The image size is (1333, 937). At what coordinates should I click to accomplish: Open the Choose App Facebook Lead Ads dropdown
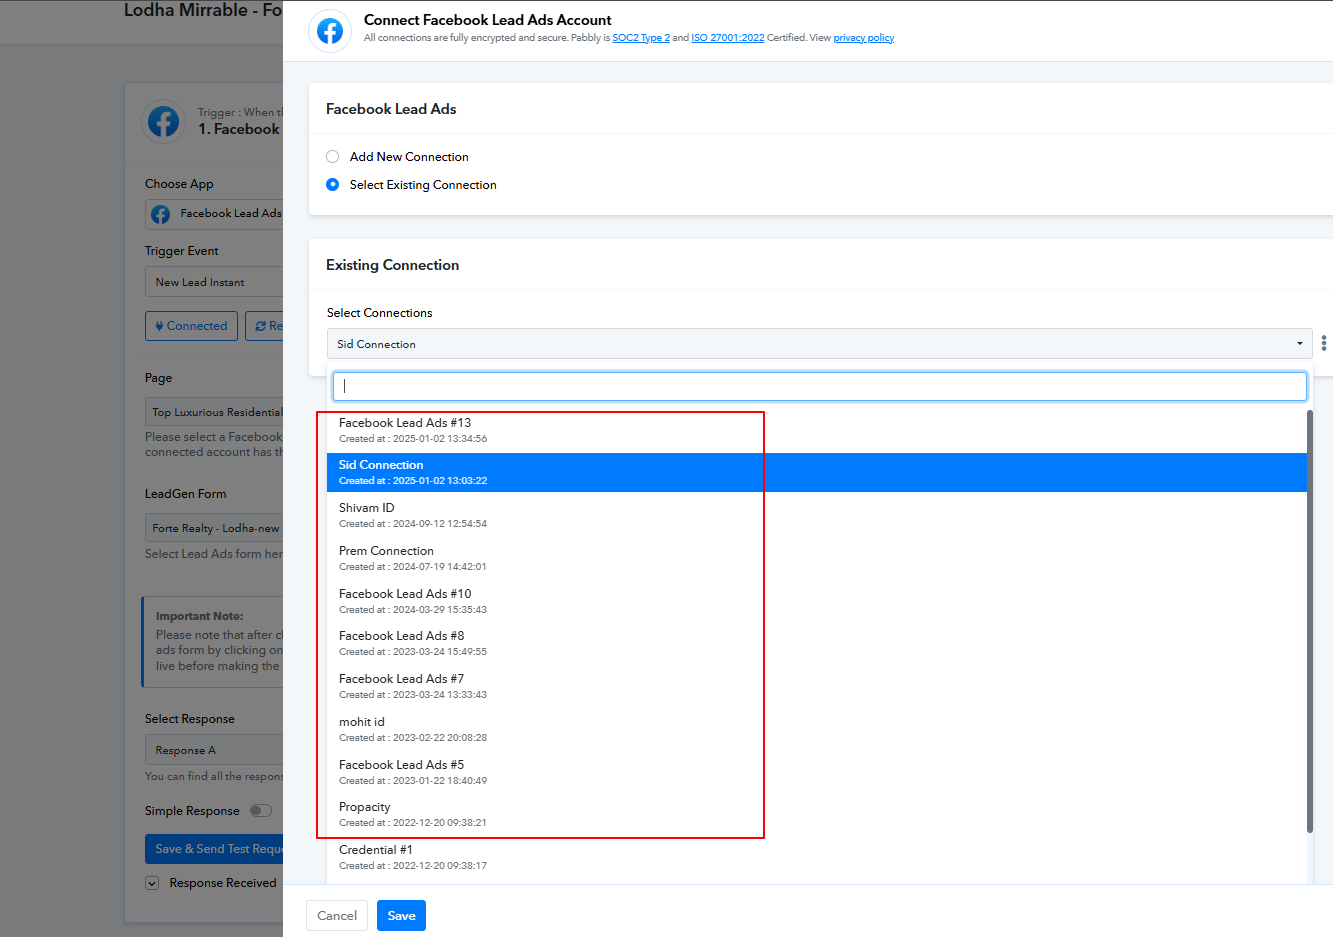(x=214, y=214)
